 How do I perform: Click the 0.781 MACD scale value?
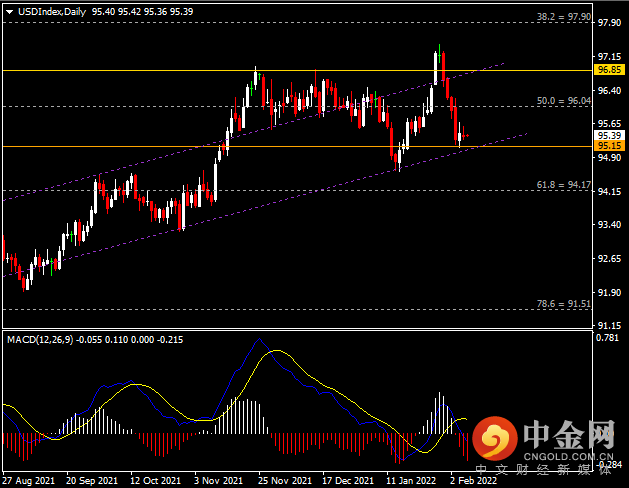[x=607, y=338]
